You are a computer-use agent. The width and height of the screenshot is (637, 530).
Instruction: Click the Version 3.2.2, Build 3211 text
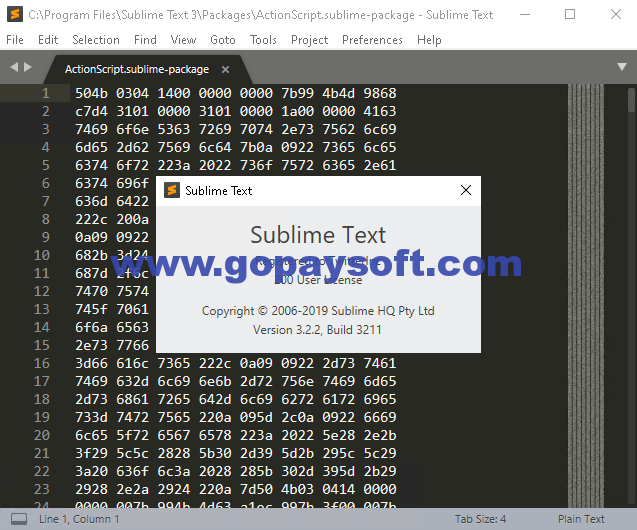coord(317,330)
